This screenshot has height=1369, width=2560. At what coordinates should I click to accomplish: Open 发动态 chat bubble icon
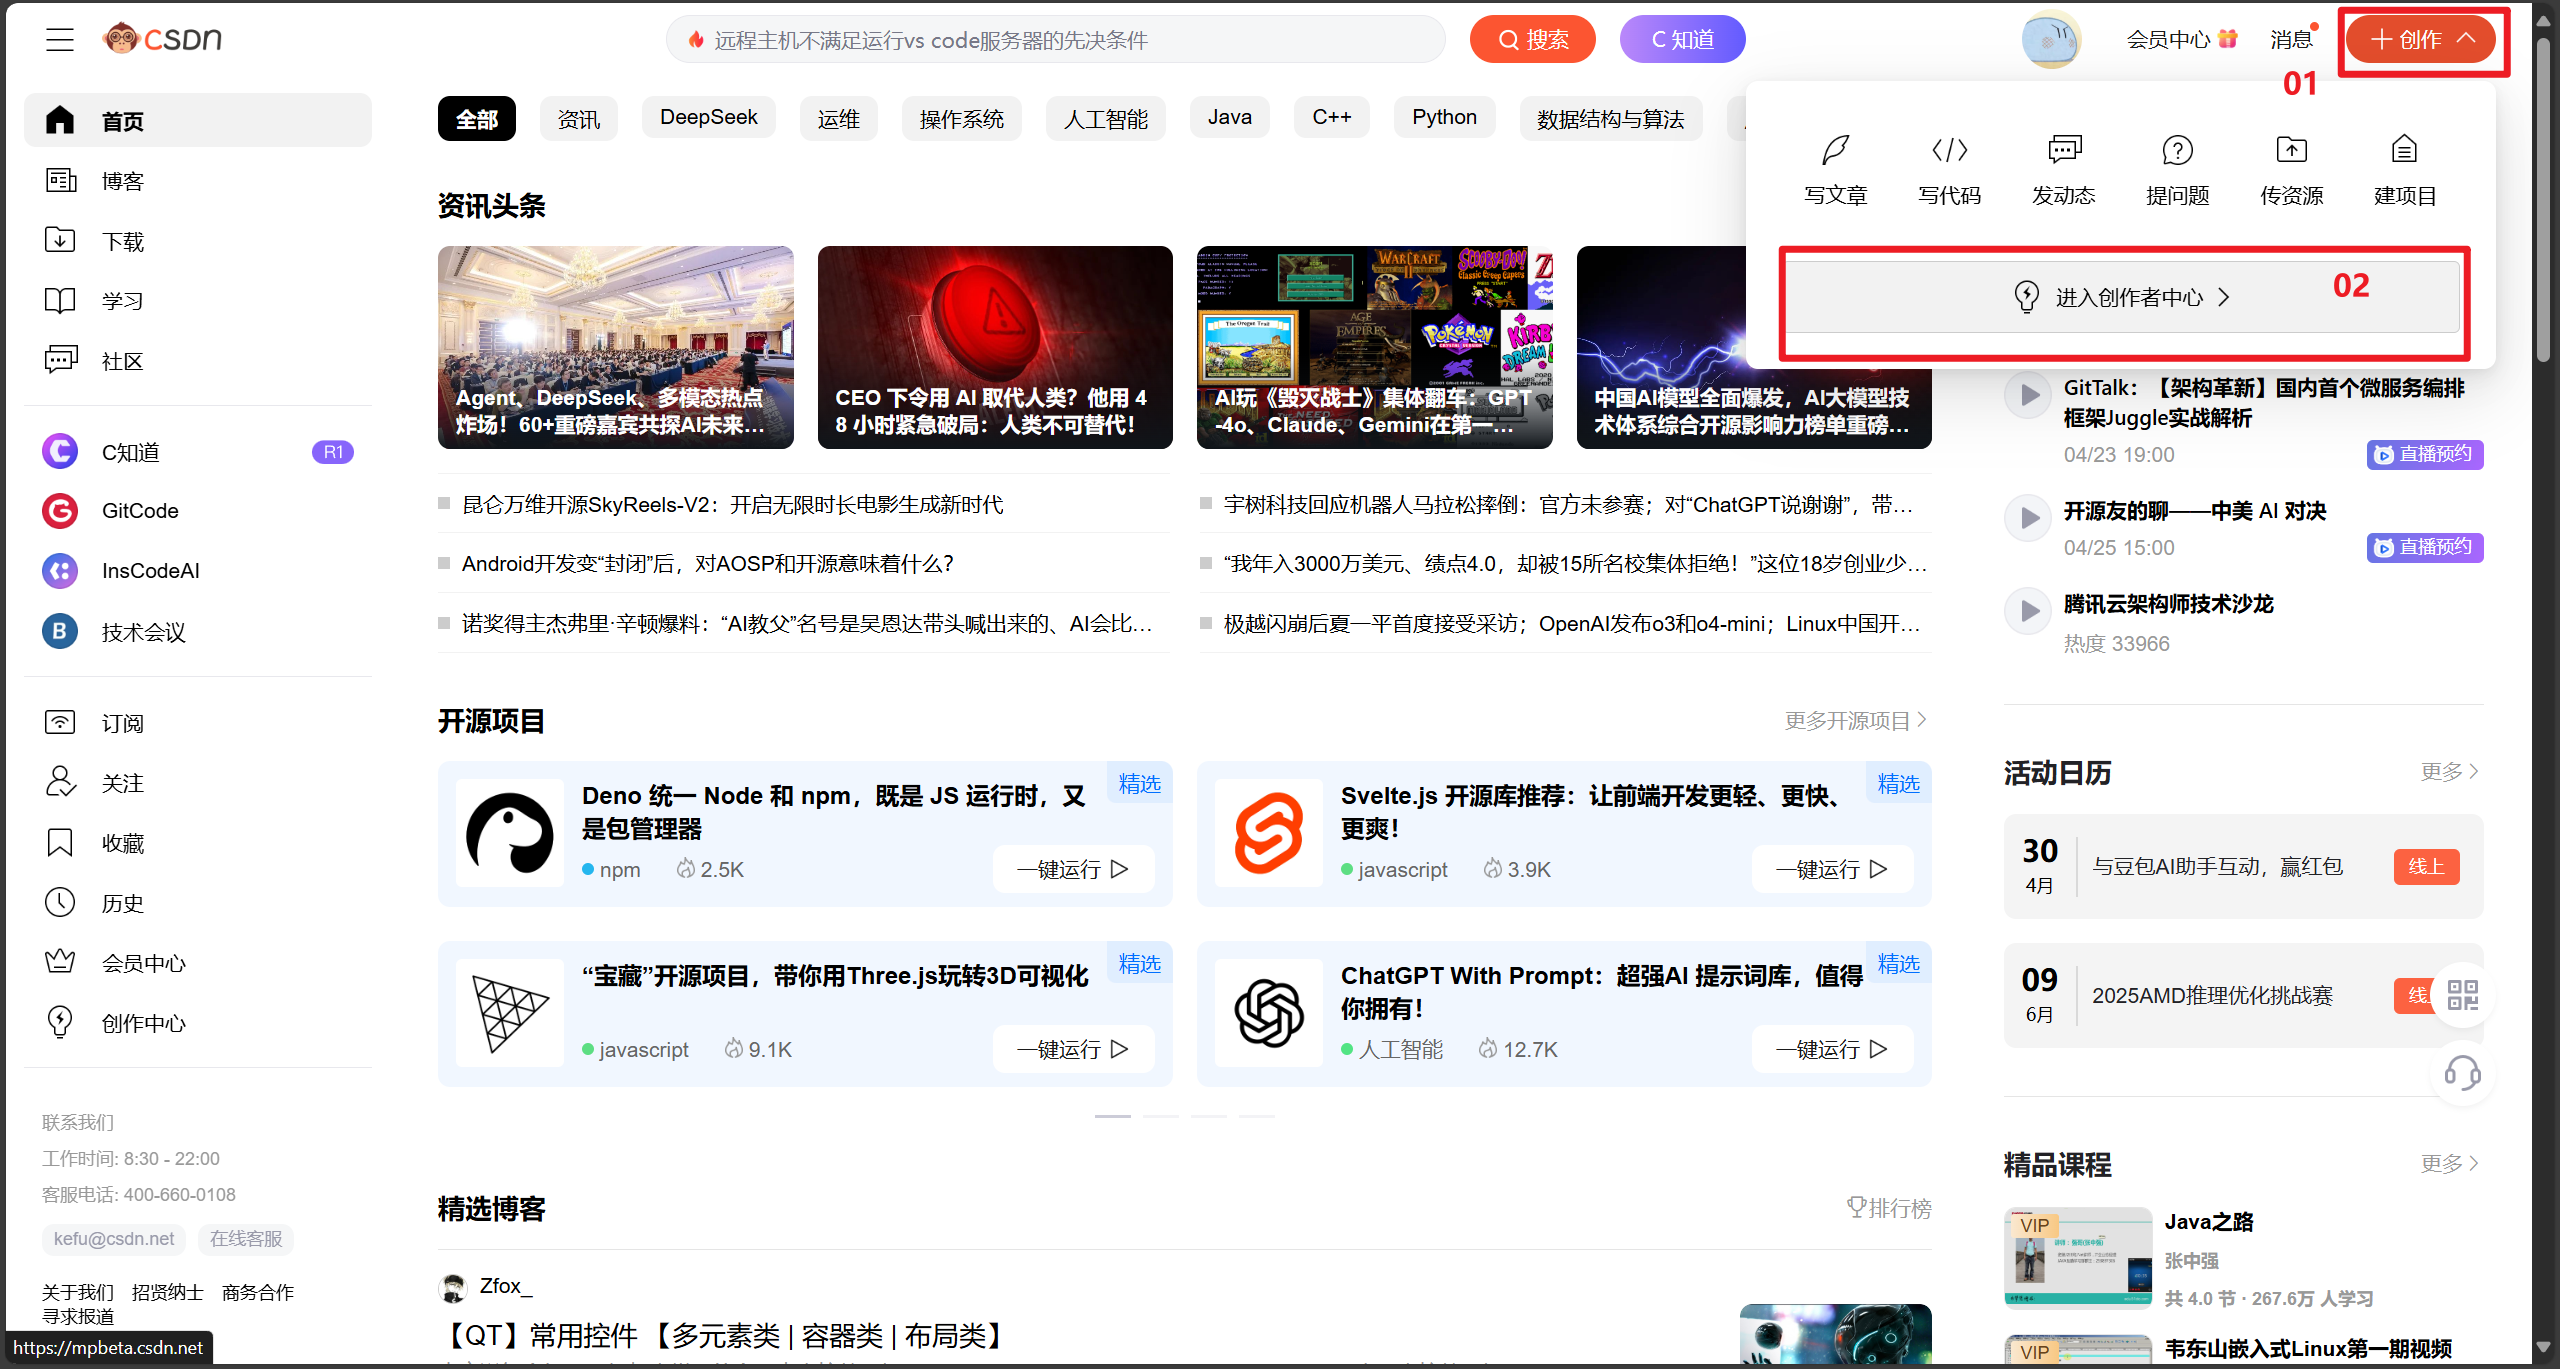click(x=2062, y=150)
